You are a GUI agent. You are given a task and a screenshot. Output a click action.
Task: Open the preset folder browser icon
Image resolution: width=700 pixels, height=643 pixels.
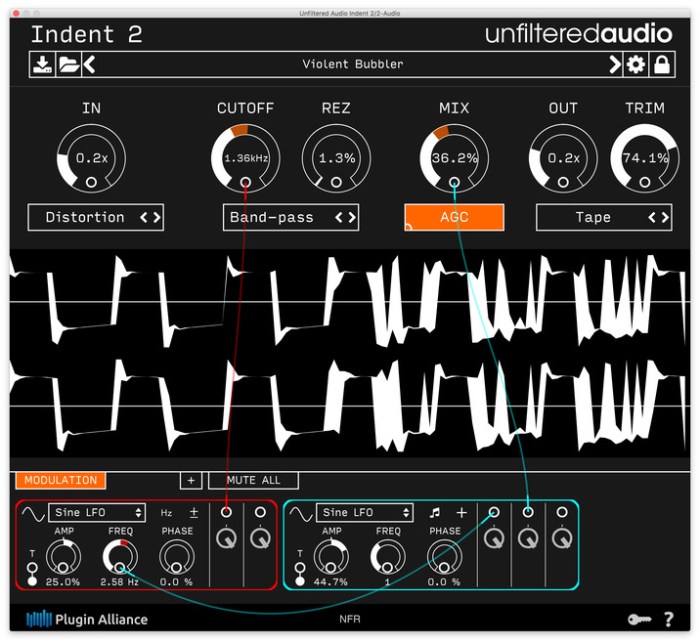click(68, 64)
